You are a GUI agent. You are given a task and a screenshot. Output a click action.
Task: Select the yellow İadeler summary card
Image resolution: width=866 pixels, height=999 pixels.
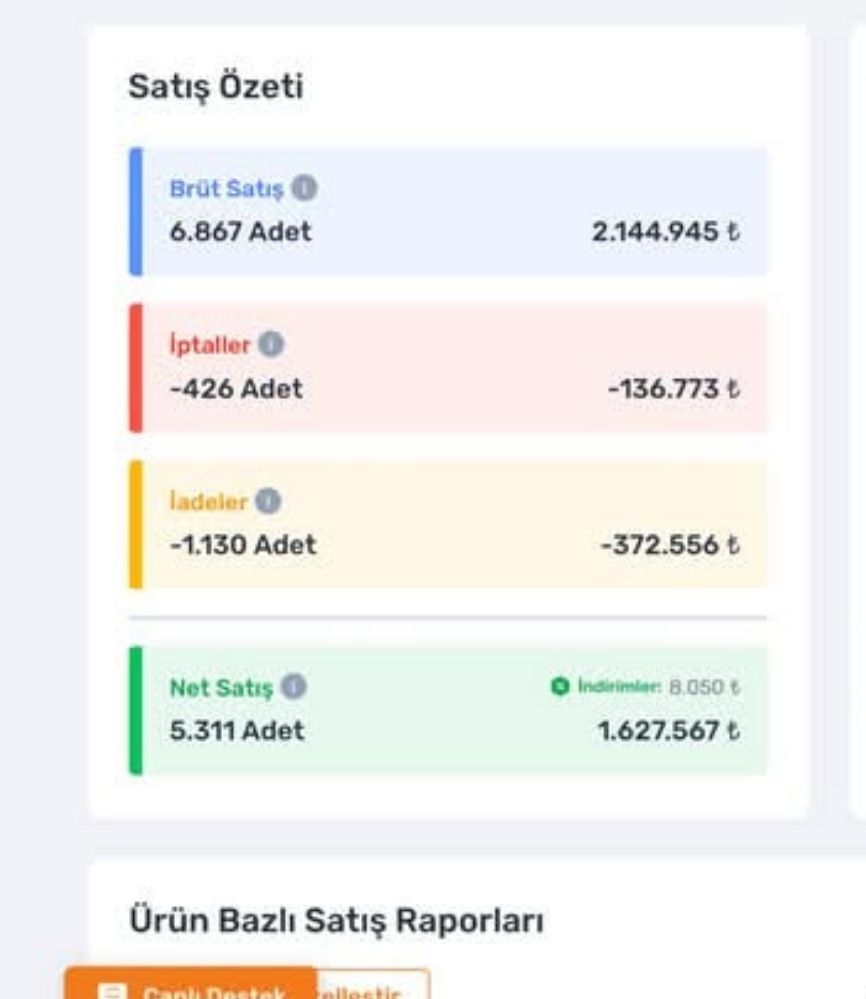pos(450,524)
